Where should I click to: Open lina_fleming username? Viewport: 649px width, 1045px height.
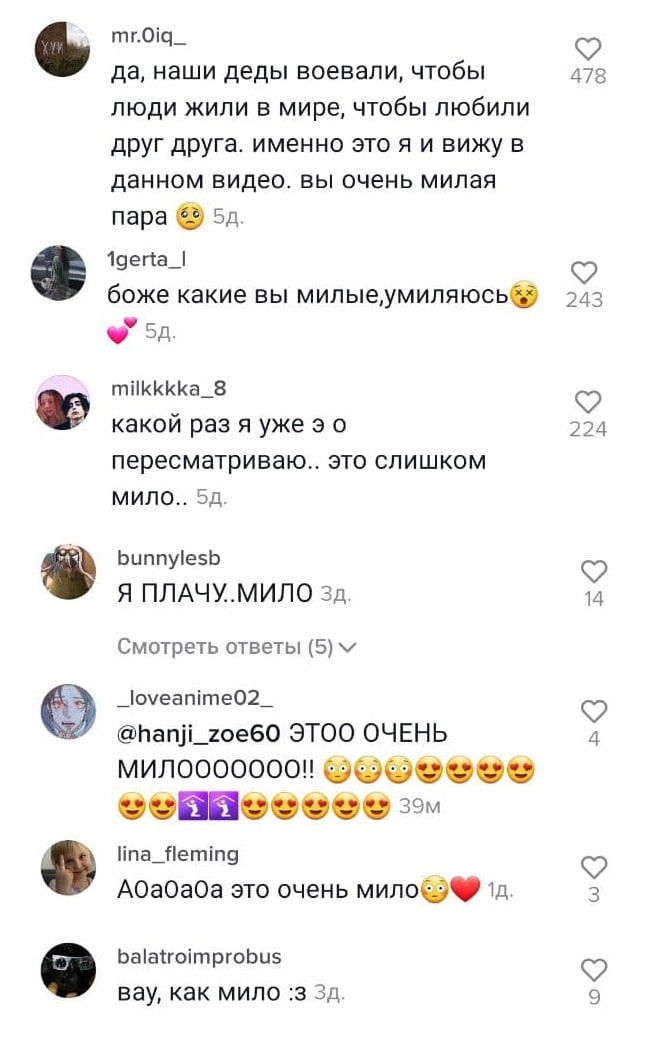tap(177, 854)
